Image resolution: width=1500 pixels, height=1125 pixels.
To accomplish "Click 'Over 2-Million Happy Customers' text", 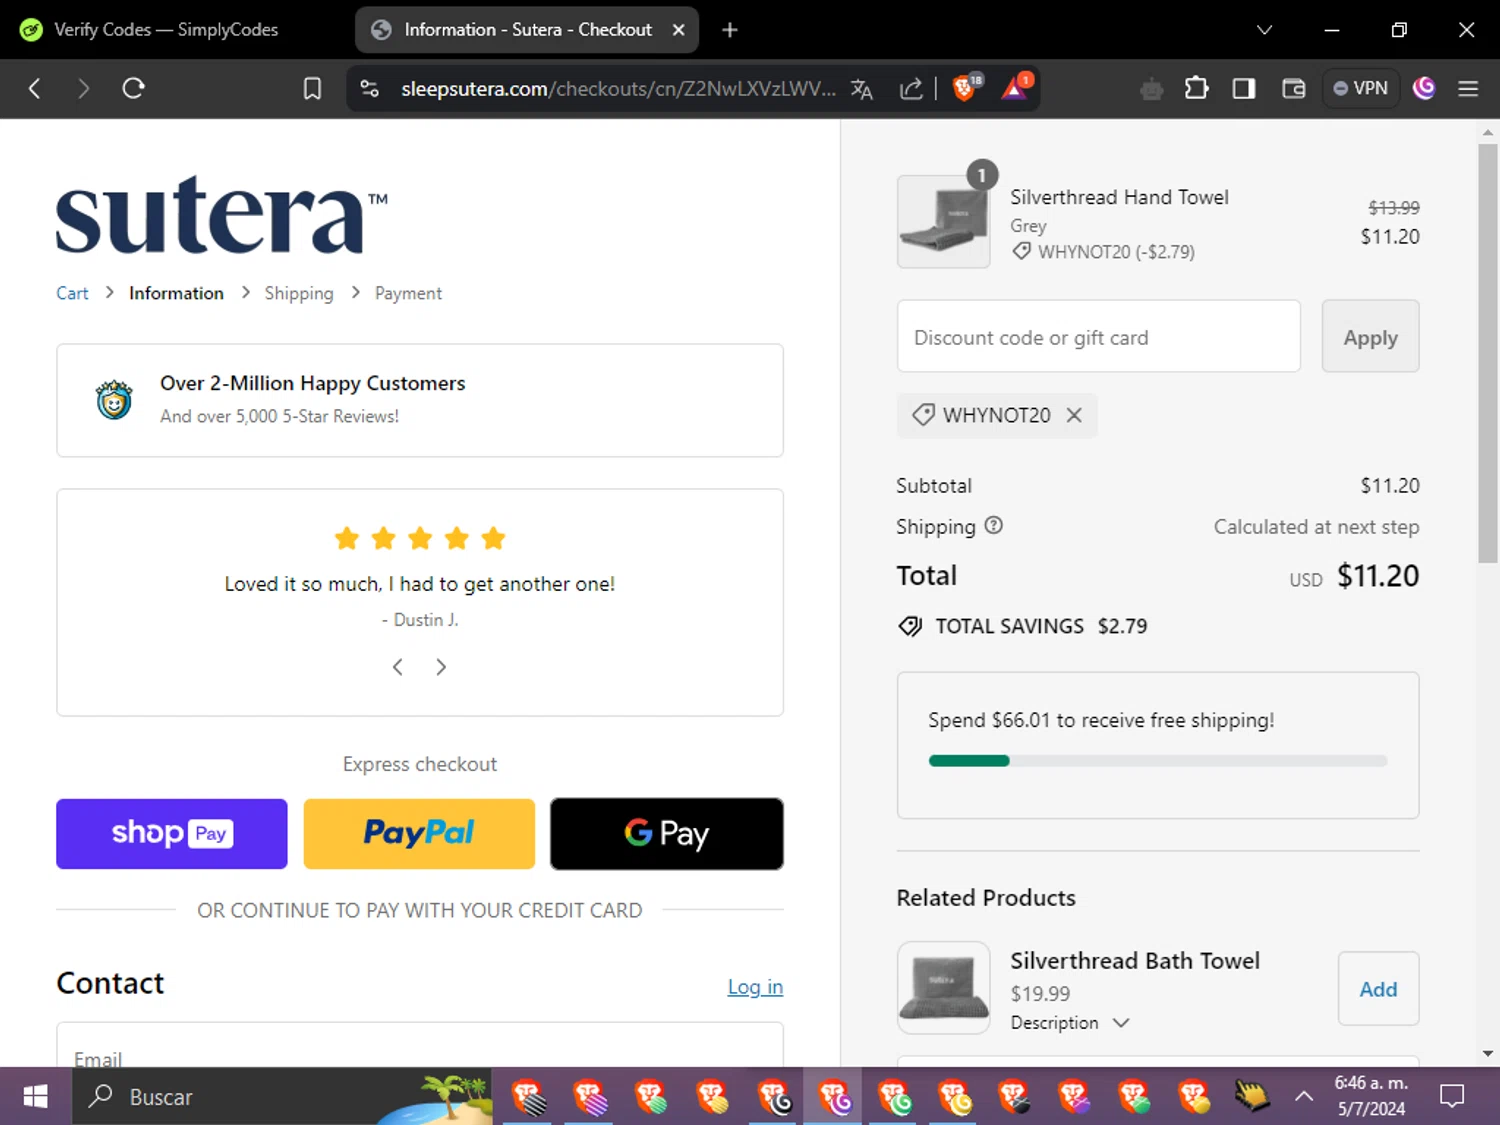I will coord(313,383).
